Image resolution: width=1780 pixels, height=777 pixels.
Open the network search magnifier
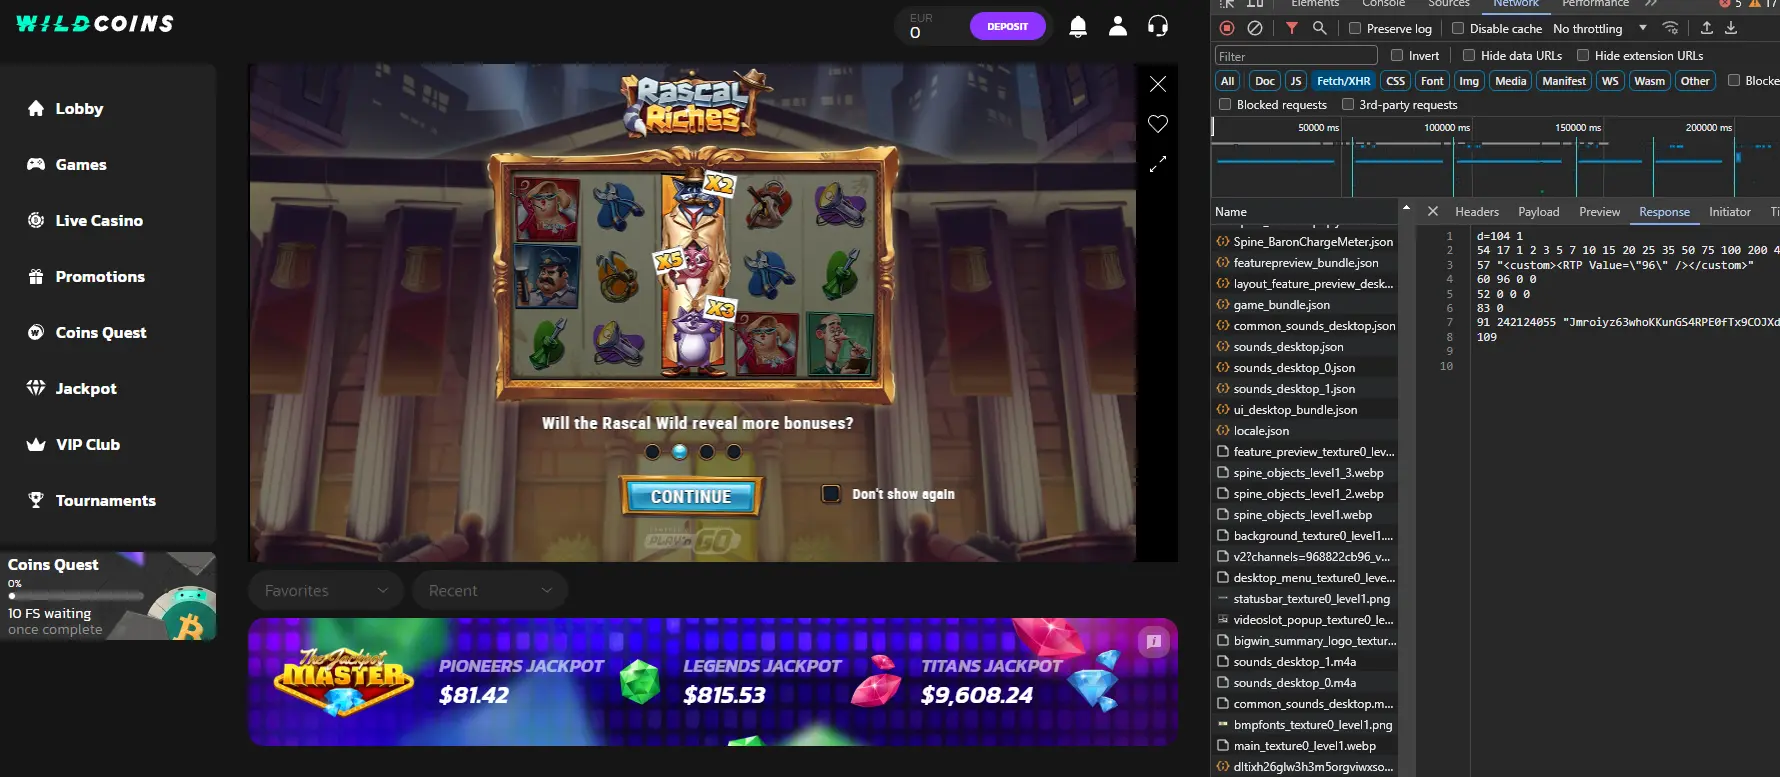click(1320, 28)
